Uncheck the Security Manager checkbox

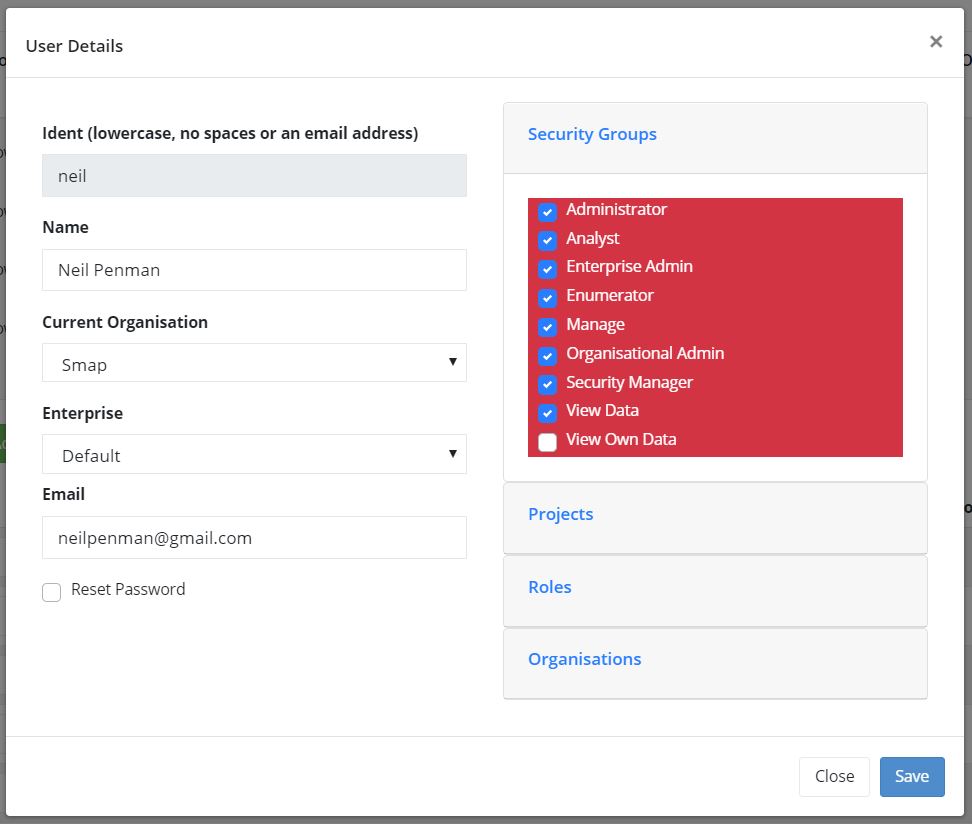click(547, 385)
